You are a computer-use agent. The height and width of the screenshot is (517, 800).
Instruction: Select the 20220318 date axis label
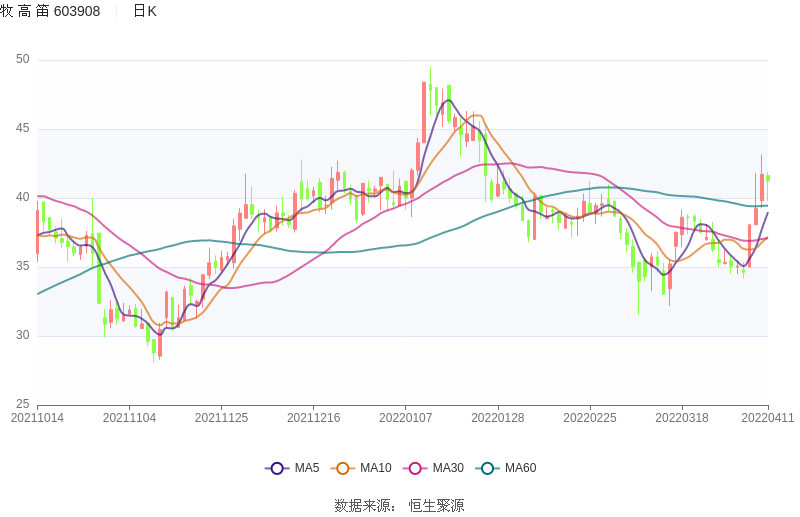(x=681, y=417)
